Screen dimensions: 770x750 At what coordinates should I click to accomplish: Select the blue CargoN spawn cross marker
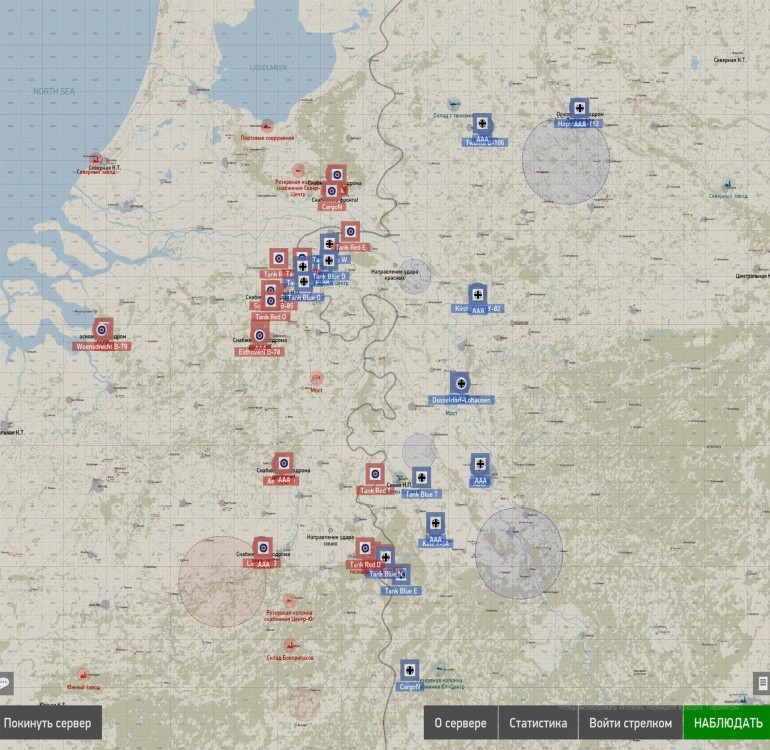click(409, 670)
